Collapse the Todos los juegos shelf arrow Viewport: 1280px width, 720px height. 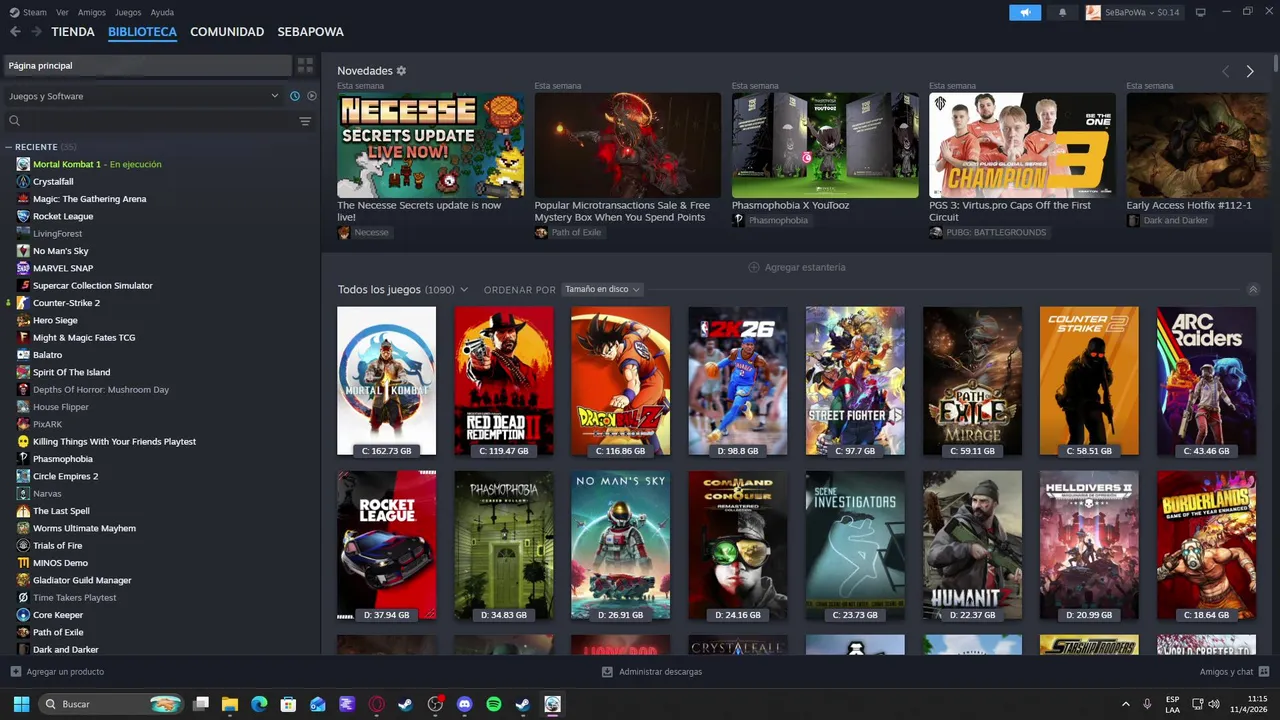[x=1253, y=290]
